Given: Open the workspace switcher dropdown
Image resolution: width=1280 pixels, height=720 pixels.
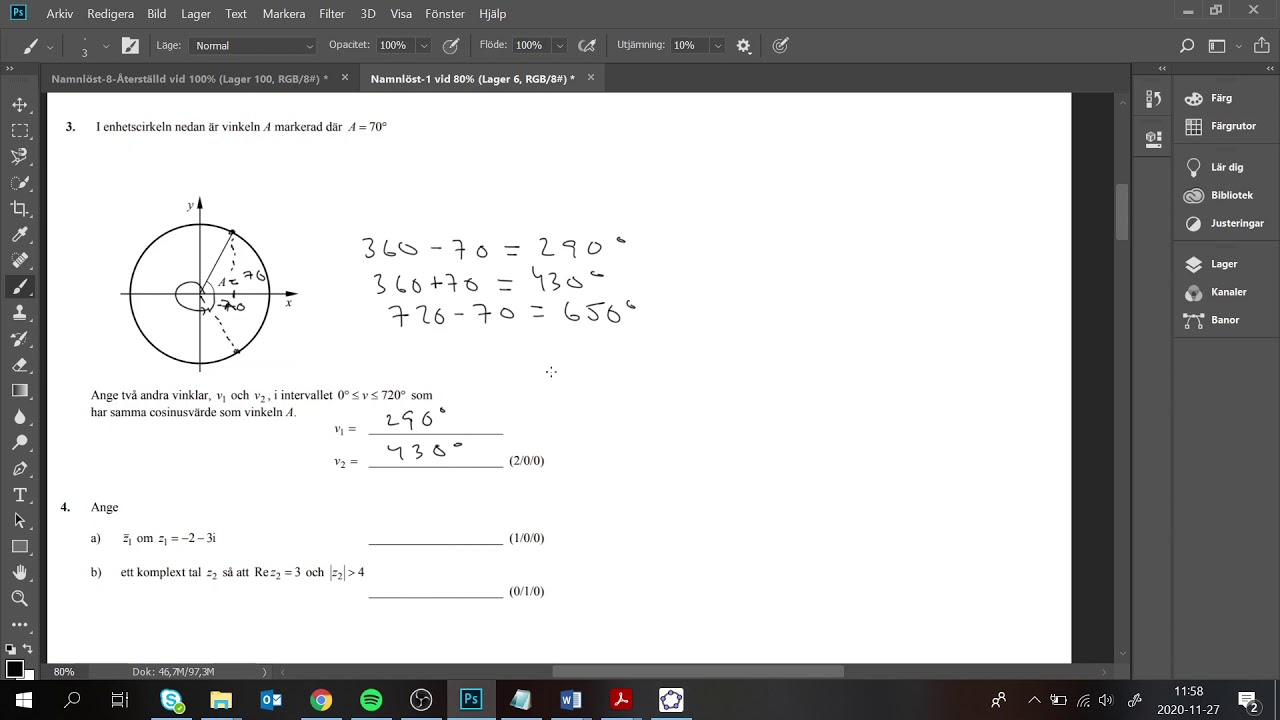Looking at the screenshot, I should (1222, 45).
